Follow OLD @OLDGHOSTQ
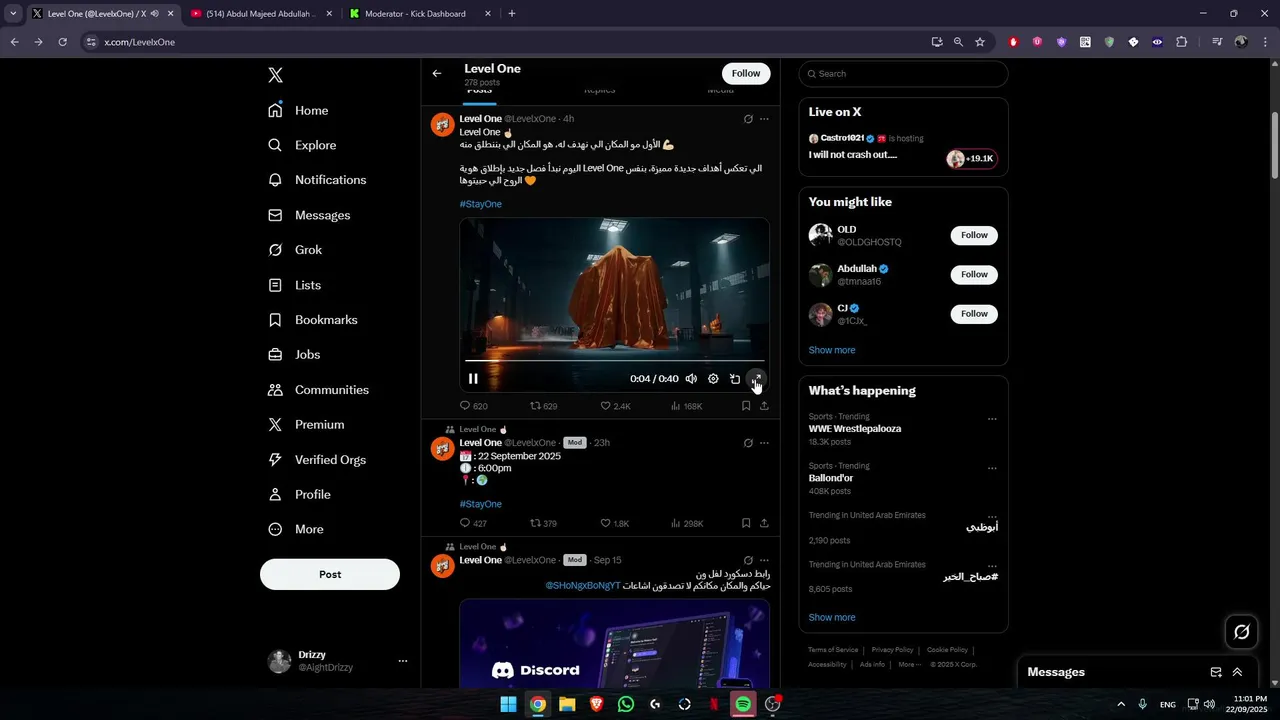The height and width of the screenshot is (720, 1280). click(974, 235)
